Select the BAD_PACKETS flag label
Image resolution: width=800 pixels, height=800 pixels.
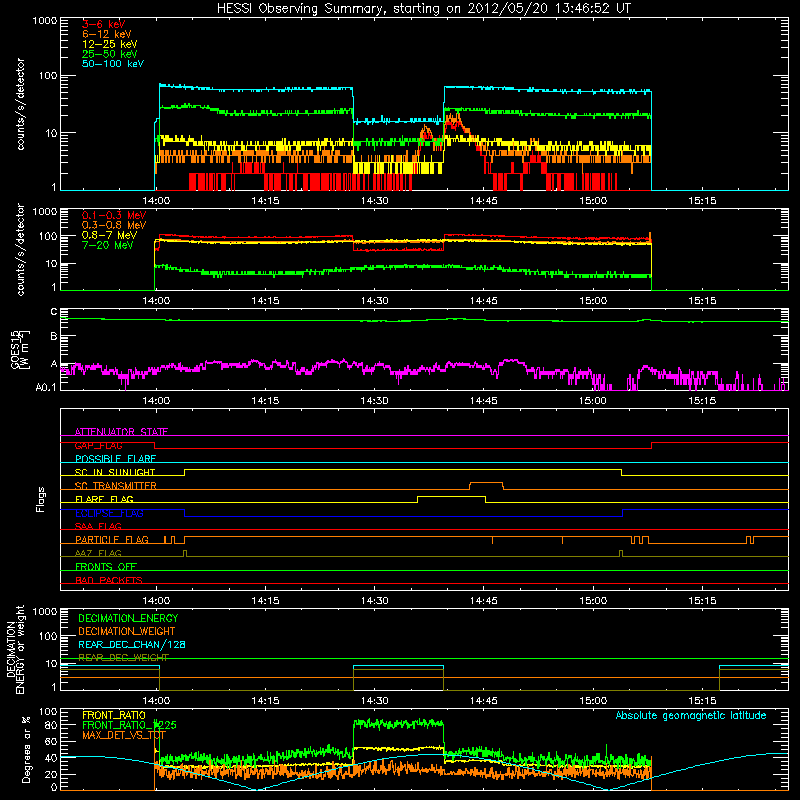point(109,580)
